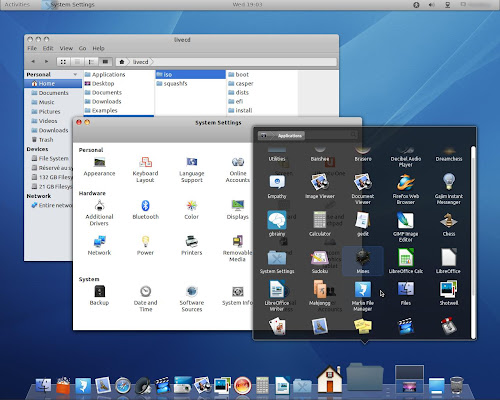Open Keyboard Layout settings
The height and width of the screenshot is (400, 500).
[x=145, y=170]
